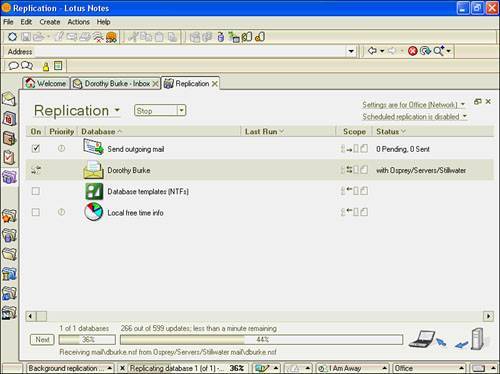This screenshot has height=374, width=500.
Task: Open the plain More Bookmarks folder
Action: pyautogui.click(x=9, y=254)
